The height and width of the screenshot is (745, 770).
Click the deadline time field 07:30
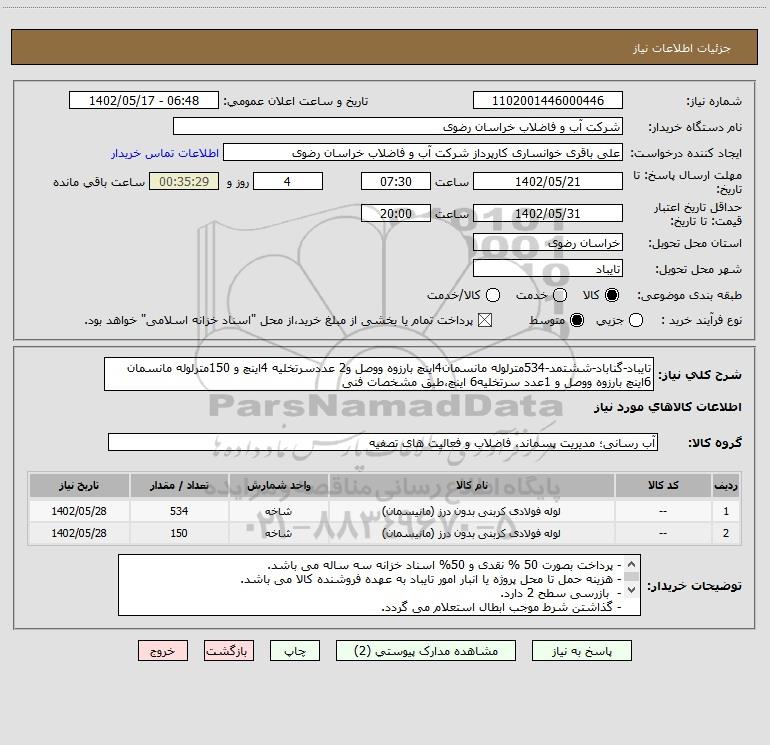tap(396, 182)
